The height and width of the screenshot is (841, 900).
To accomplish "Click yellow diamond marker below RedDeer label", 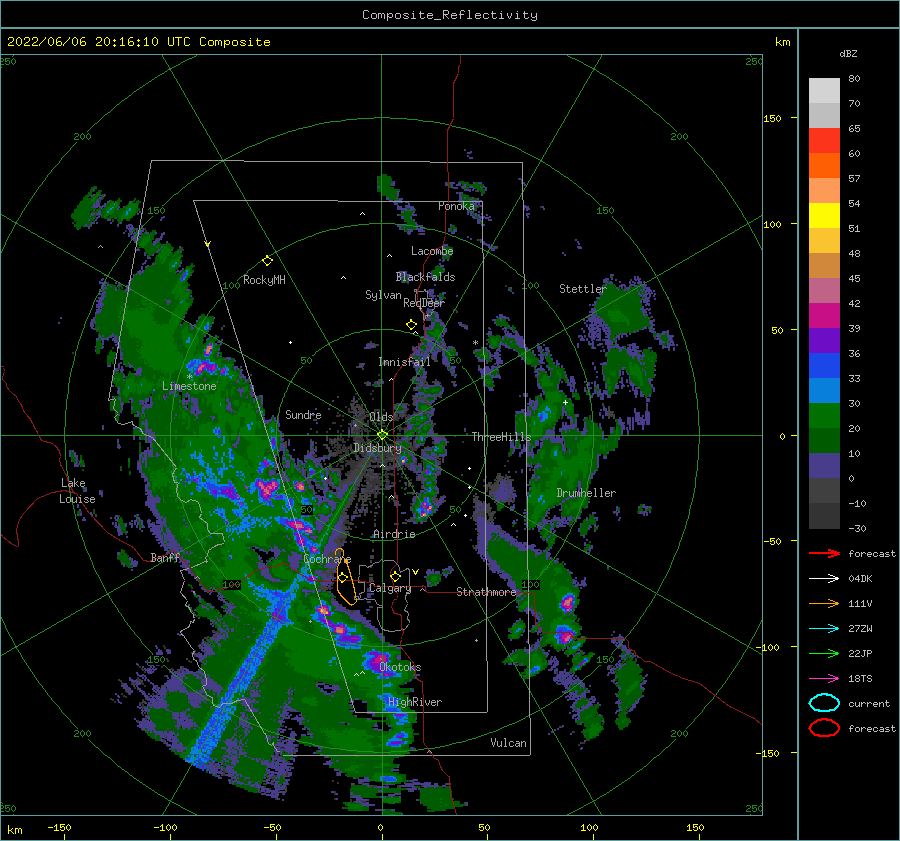I will point(411,324).
